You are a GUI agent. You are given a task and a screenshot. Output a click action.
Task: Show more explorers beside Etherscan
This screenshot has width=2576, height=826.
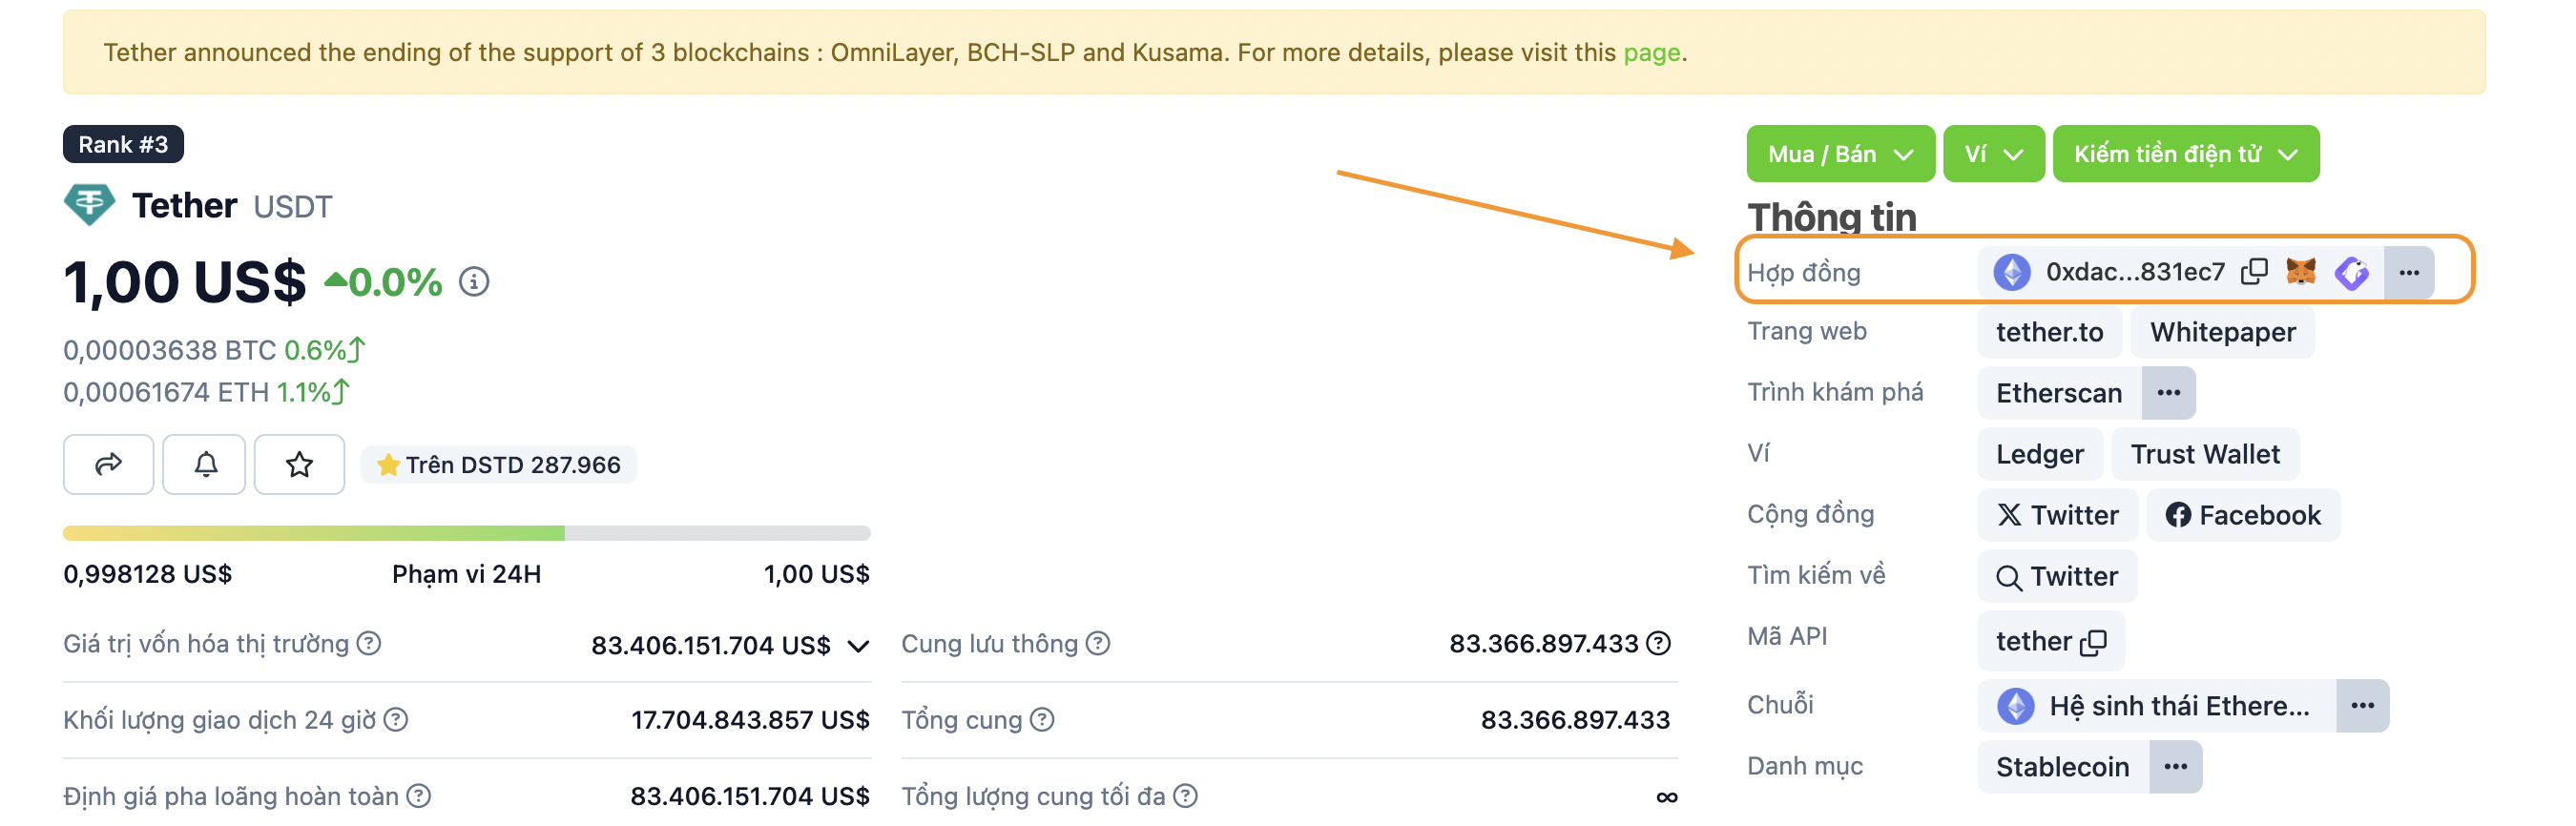(2168, 393)
